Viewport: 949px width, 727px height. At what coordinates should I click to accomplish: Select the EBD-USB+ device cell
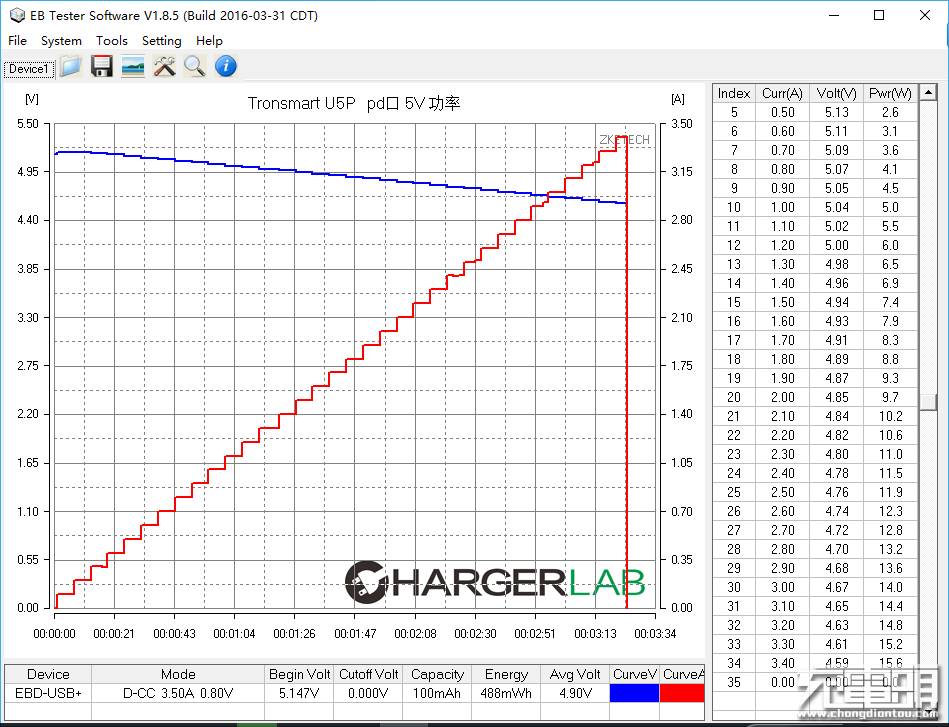point(48,693)
